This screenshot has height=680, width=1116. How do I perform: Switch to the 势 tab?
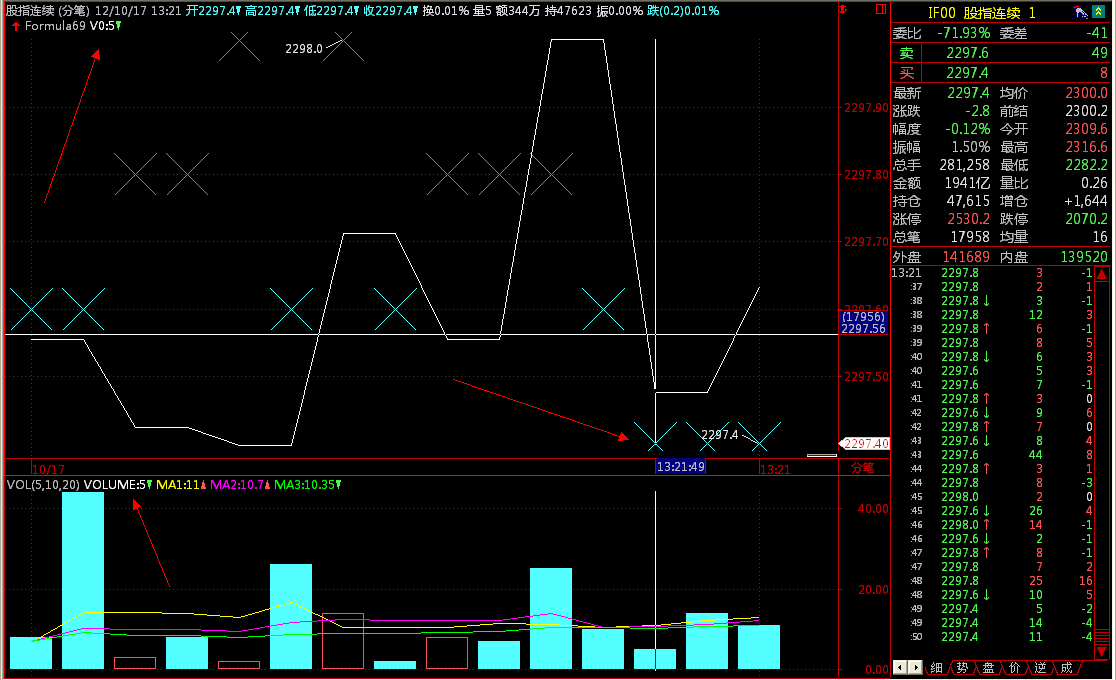click(962, 667)
